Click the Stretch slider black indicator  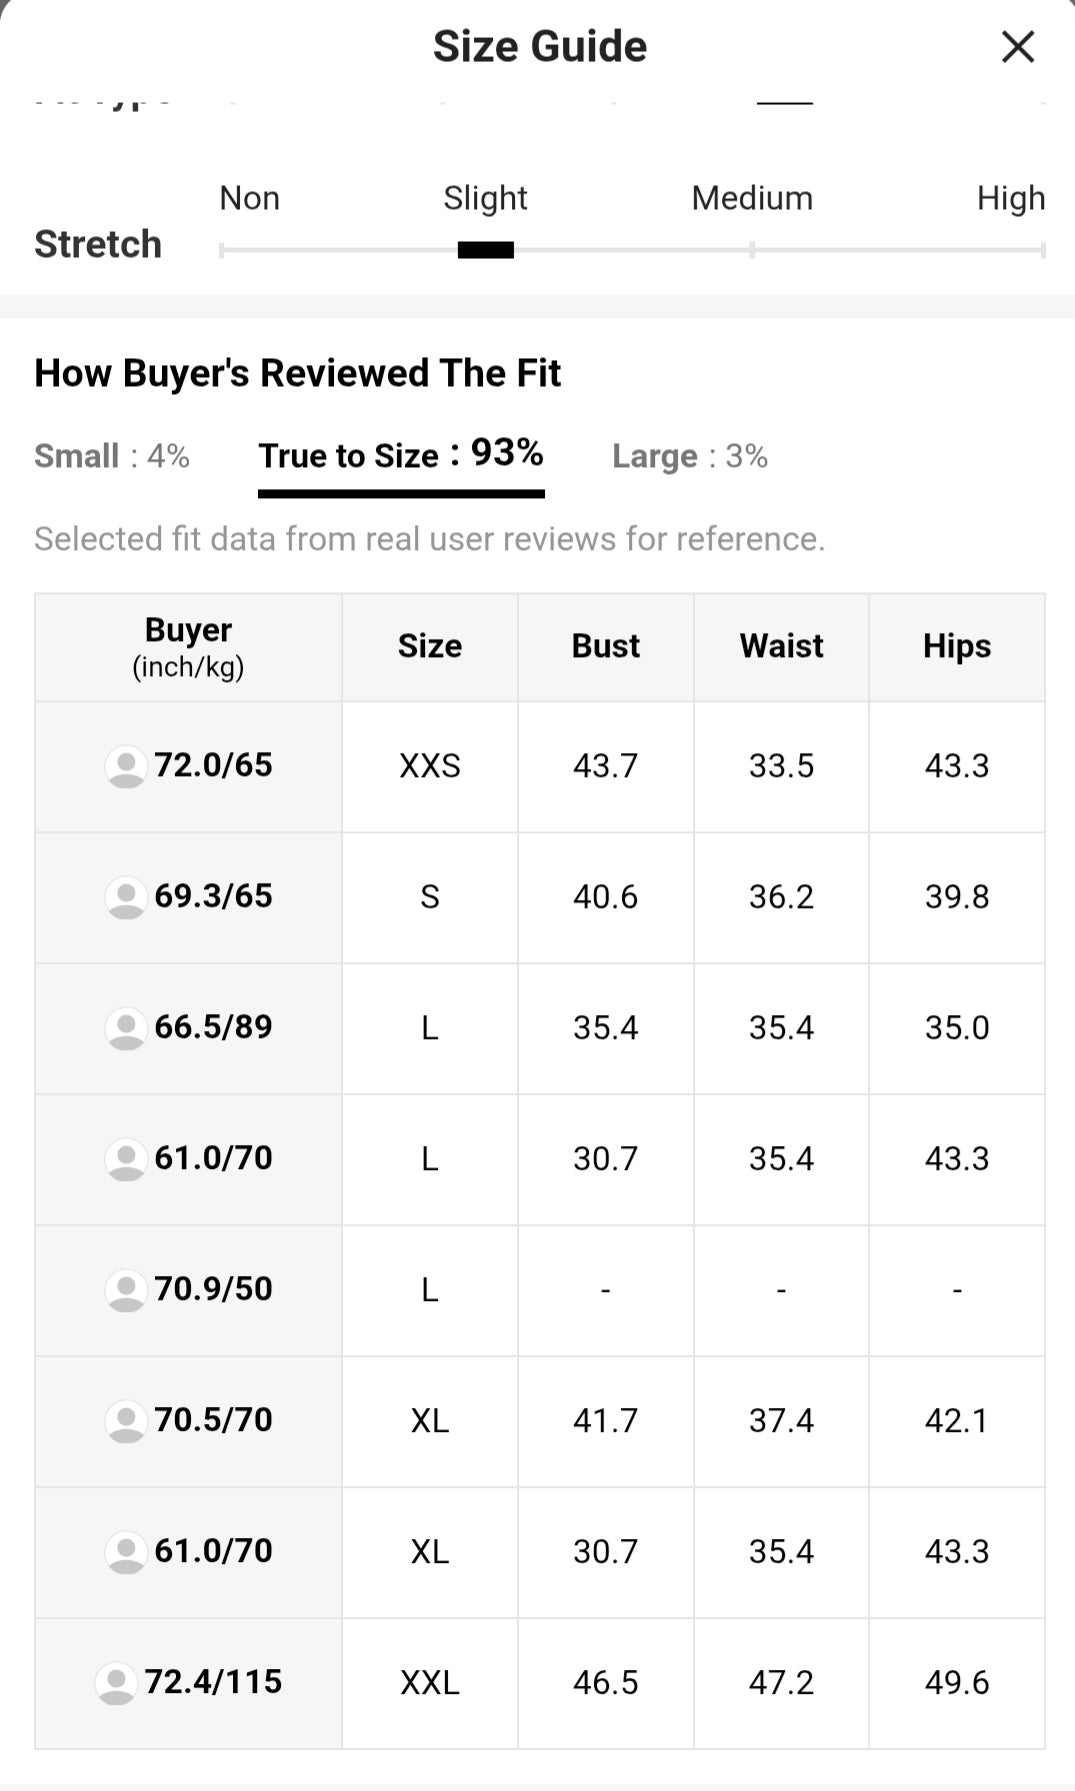pyautogui.click(x=486, y=250)
